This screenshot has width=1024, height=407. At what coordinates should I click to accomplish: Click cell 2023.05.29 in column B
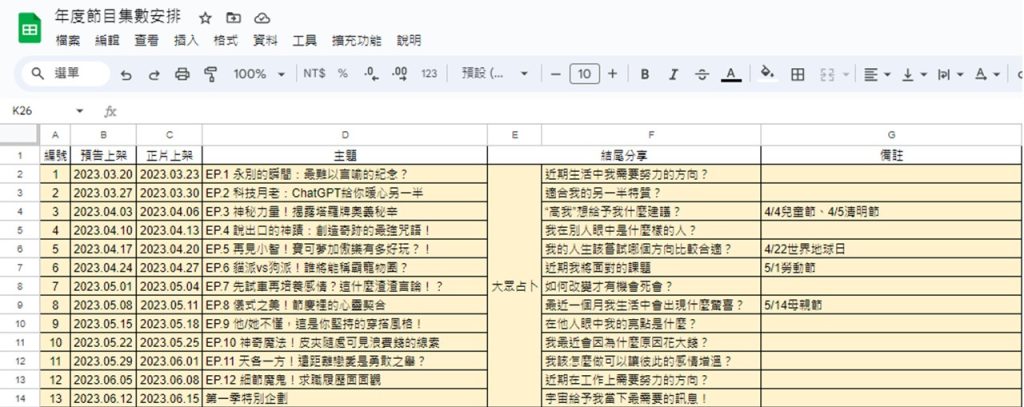pyautogui.click(x=103, y=361)
